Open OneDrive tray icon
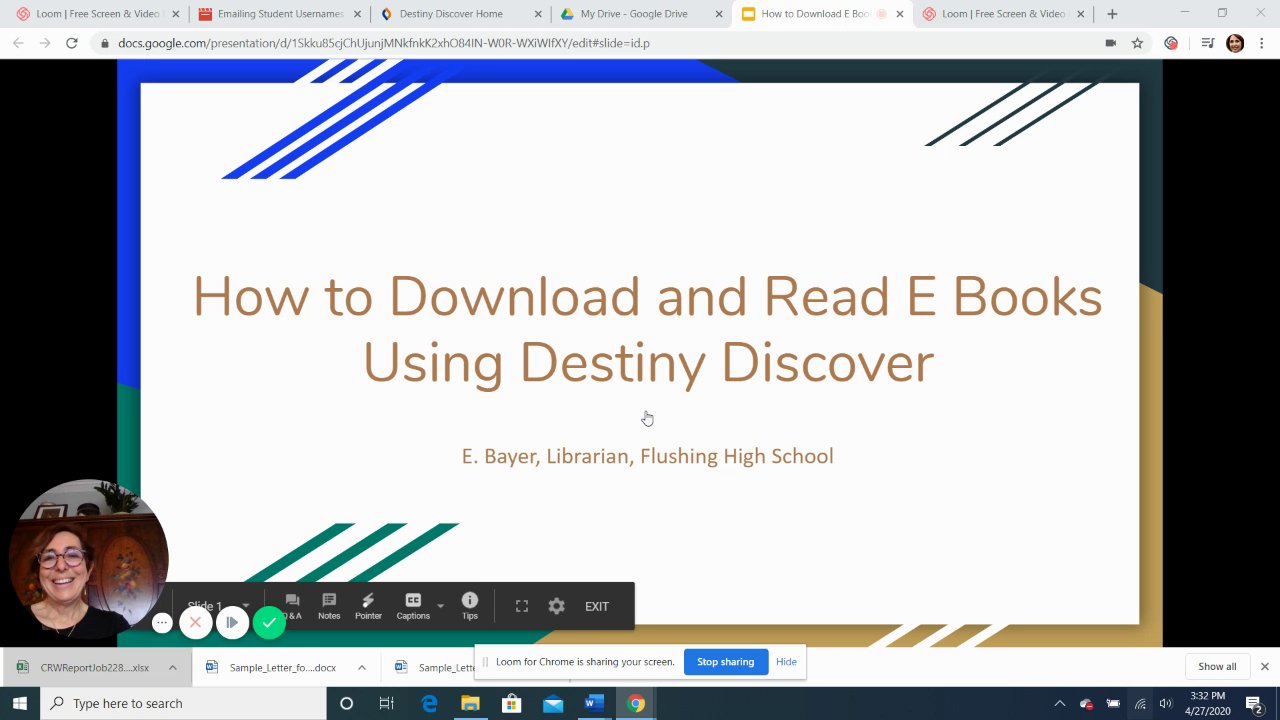Viewport: 1280px width, 720px height. [x=1086, y=704]
